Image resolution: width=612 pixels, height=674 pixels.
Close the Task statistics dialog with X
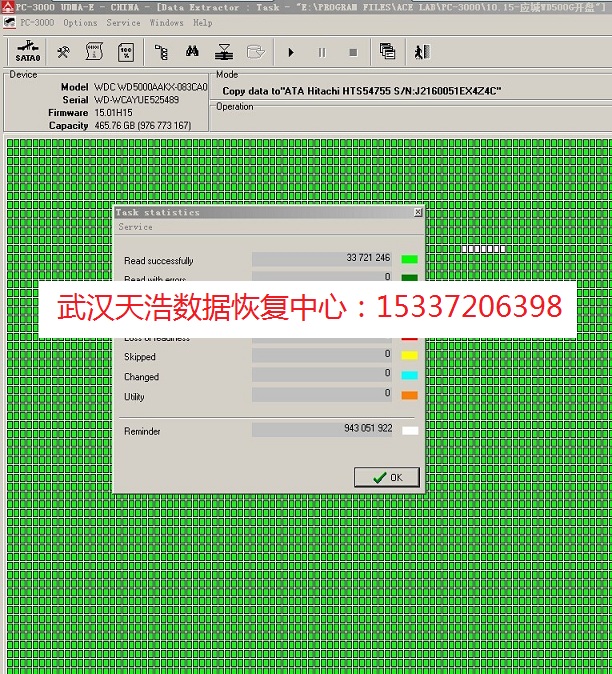pyautogui.click(x=417, y=212)
